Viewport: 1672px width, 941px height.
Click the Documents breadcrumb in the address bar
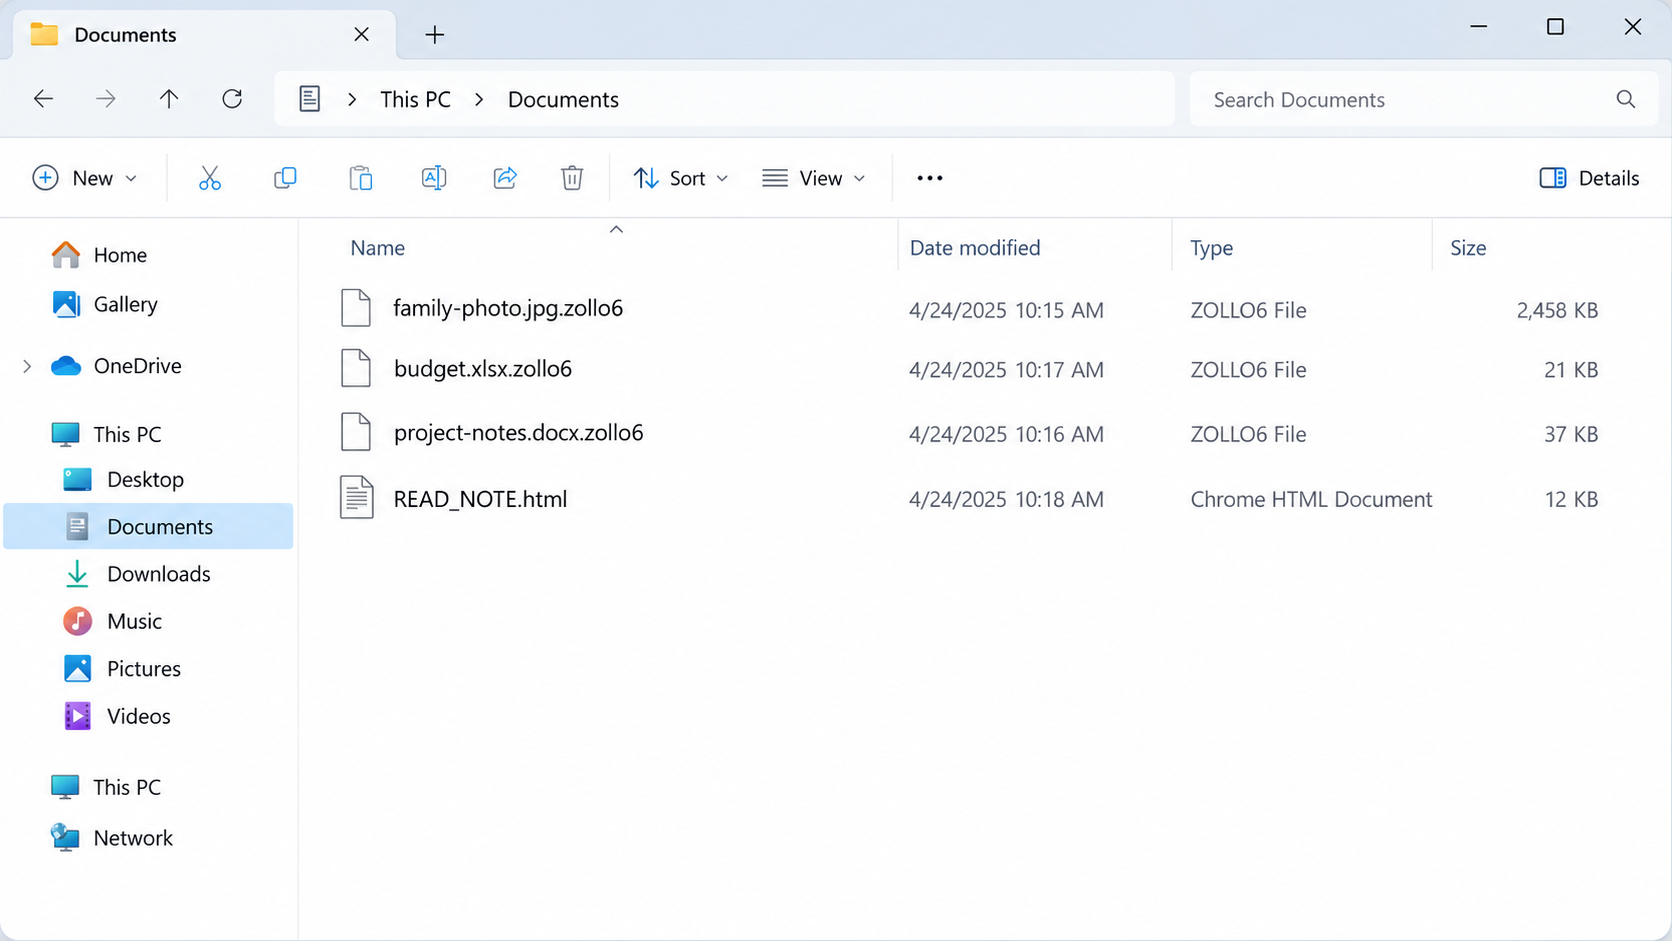563,99
